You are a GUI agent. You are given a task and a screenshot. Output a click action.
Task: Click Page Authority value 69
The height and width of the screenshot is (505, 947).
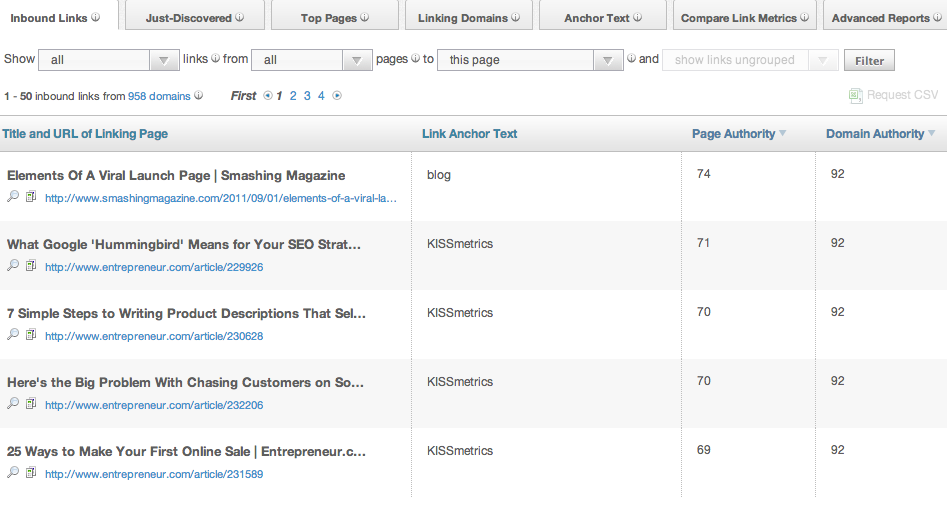[x=703, y=449]
